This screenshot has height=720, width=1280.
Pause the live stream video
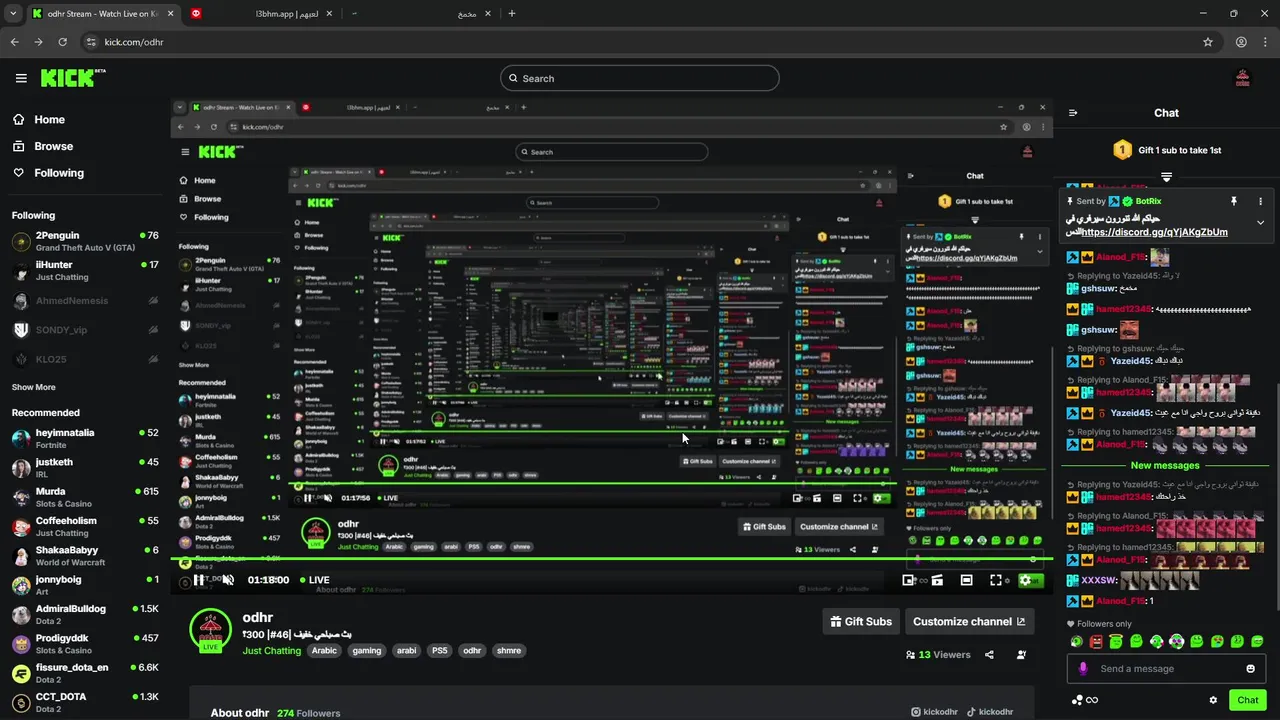tap(199, 580)
